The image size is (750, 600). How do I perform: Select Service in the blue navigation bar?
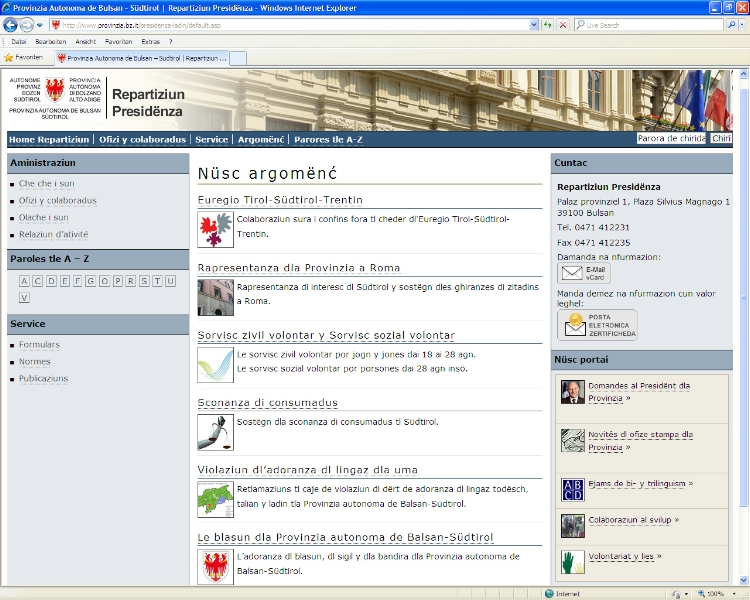click(211, 139)
